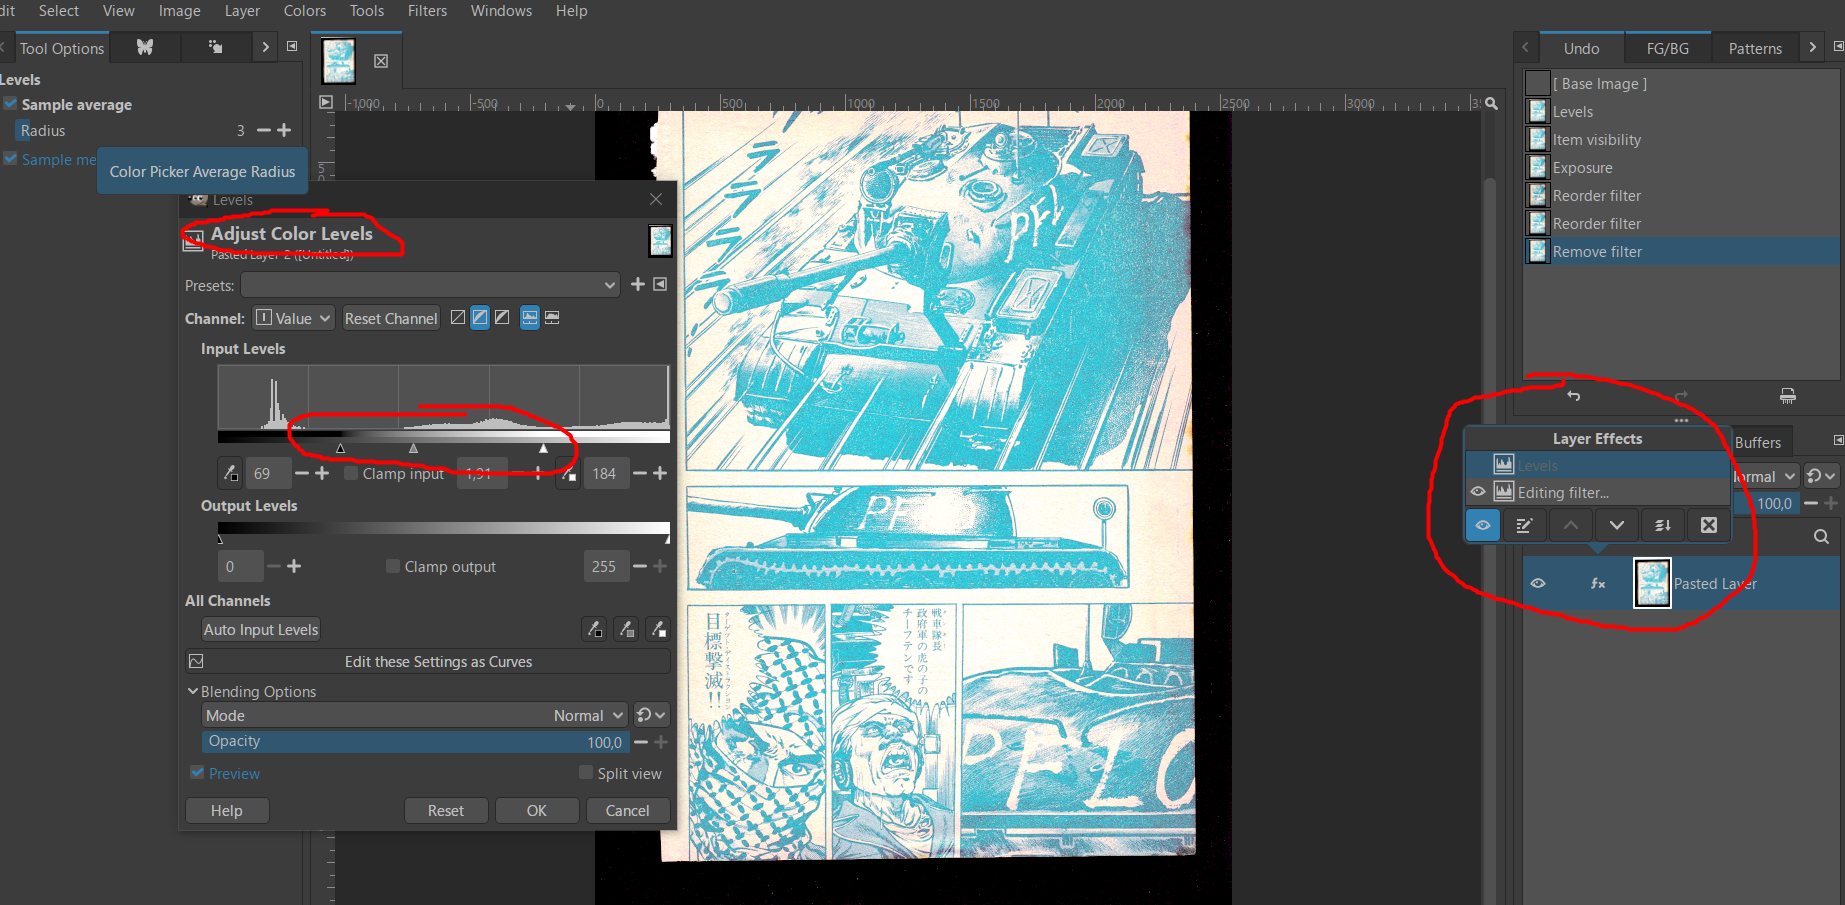Click the Reset button in Levels dialog

tap(446, 810)
